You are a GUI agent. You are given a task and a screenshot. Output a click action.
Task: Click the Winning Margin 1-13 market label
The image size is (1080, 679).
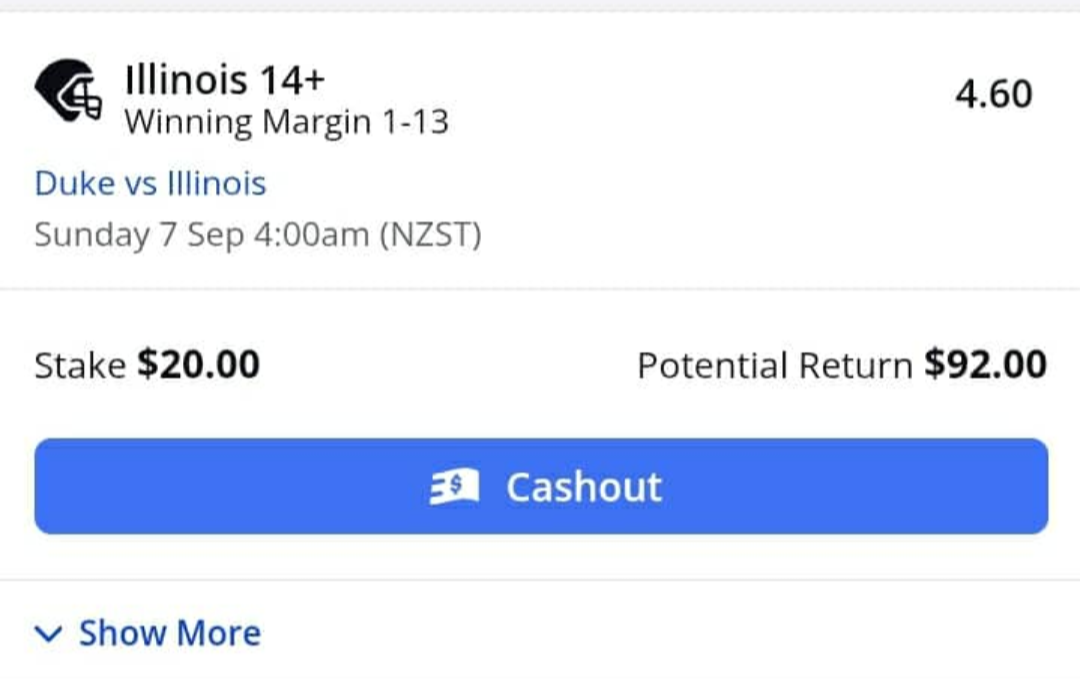coord(286,123)
